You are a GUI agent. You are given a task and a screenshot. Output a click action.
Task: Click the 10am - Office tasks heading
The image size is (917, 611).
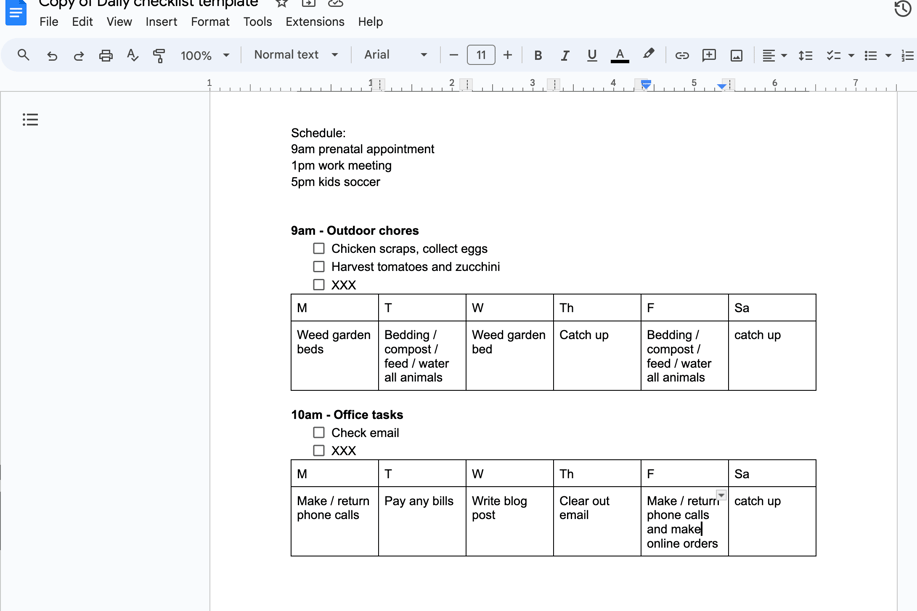click(x=347, y=415)
